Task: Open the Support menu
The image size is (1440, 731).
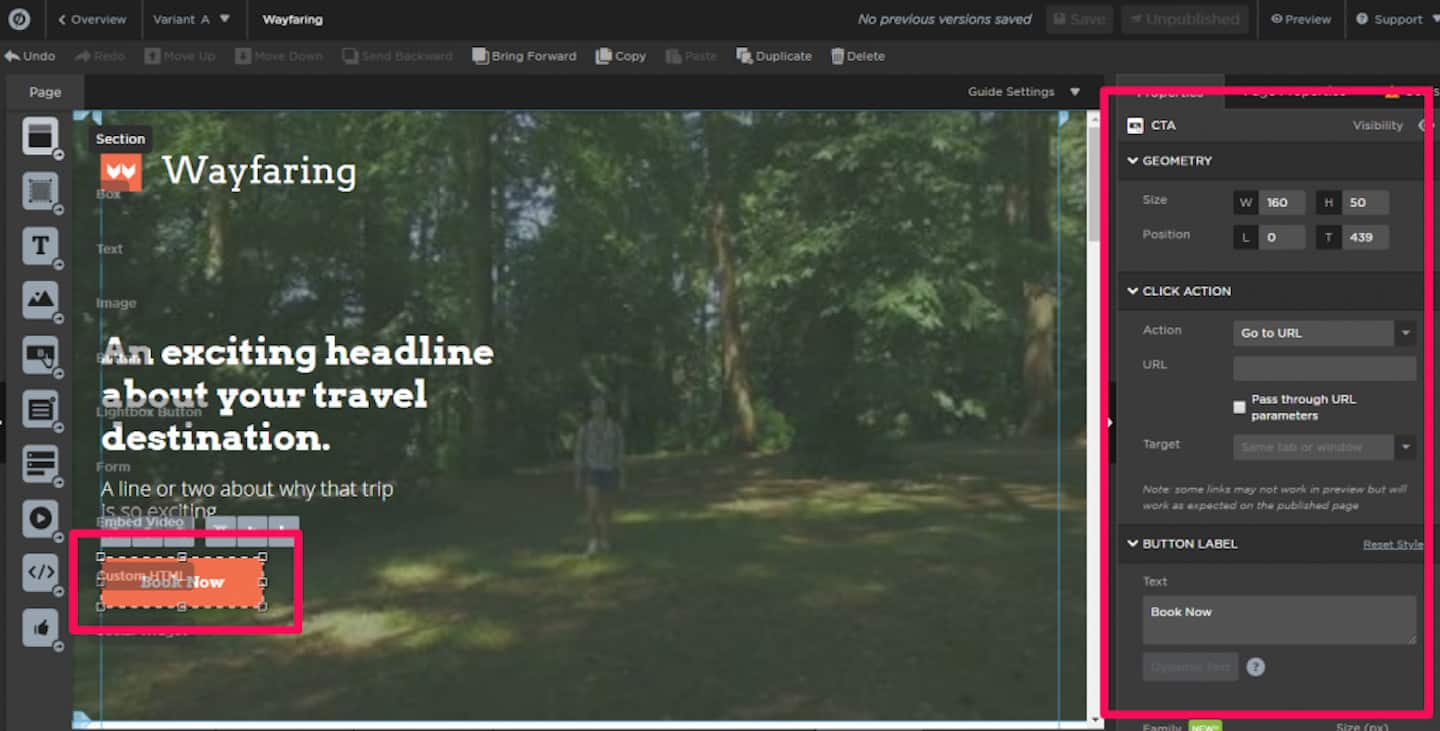Action: point(1397,19)
